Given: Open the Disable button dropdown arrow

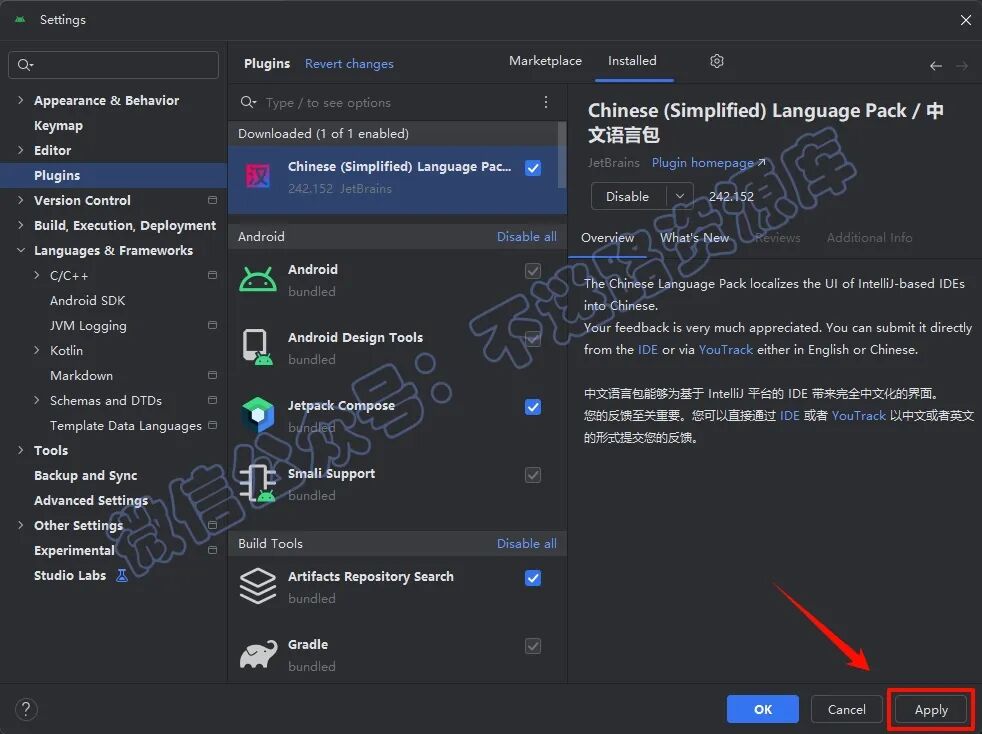Looking at the screenshot, I should pyautogui.click(x=680, y=196).
